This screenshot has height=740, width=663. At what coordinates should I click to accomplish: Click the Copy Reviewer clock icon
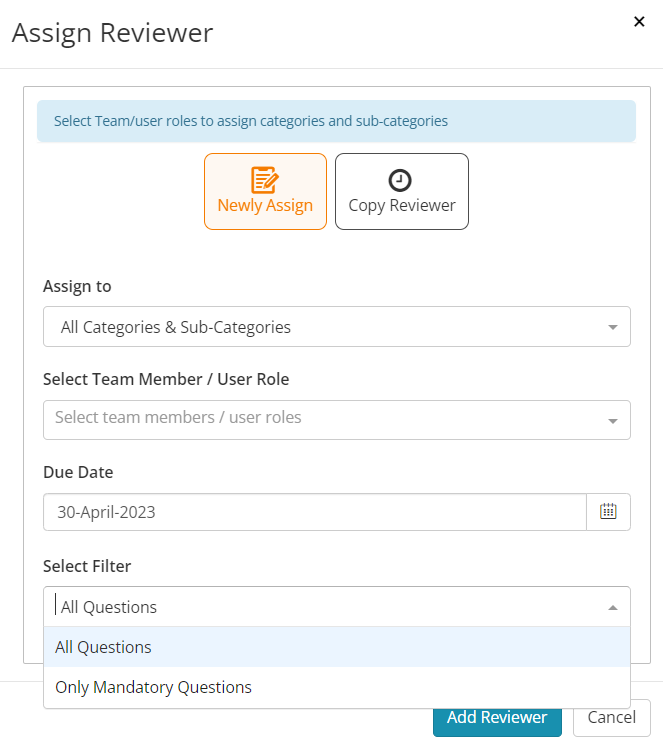point(400,180)
